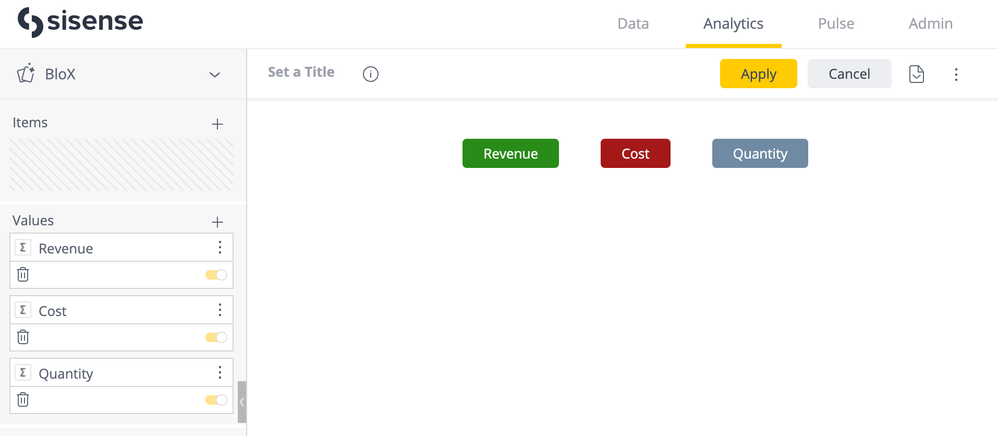This screenshot has height=436, width=998.
Task: Click the save widget document icon
Action: 916,74
